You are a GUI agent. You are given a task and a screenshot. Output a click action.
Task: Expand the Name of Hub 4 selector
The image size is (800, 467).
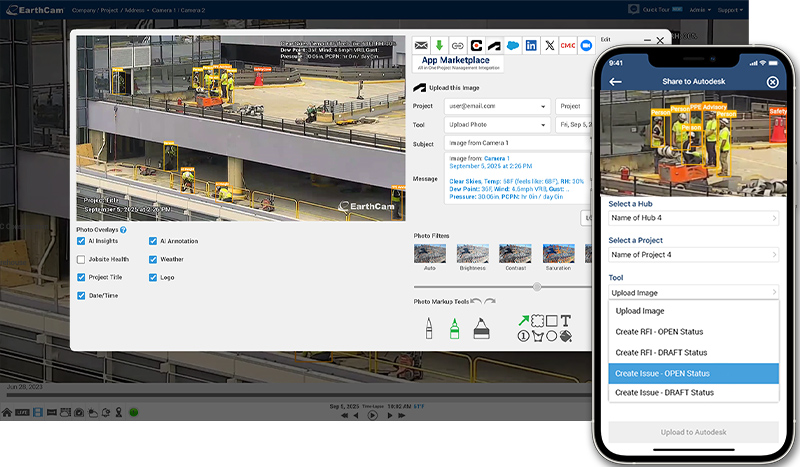[x=694, y=218]
